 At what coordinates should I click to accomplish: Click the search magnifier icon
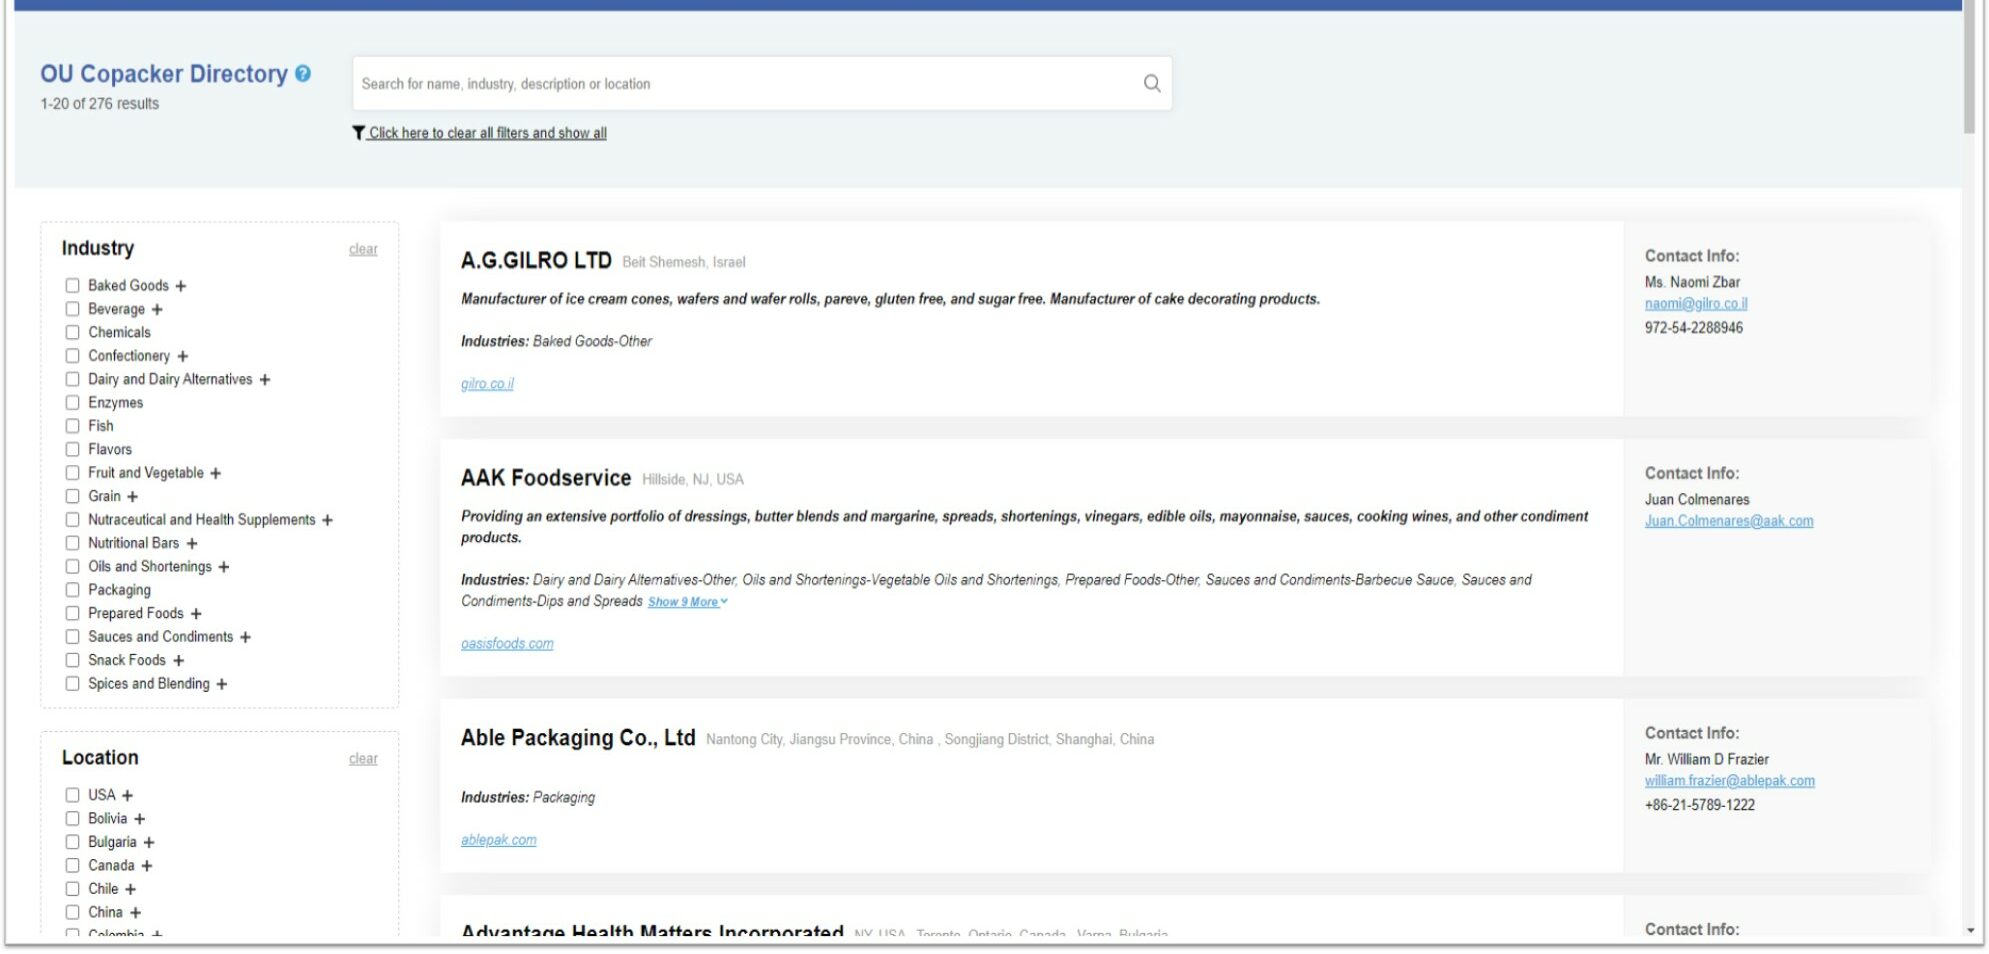pos(1151,83)
